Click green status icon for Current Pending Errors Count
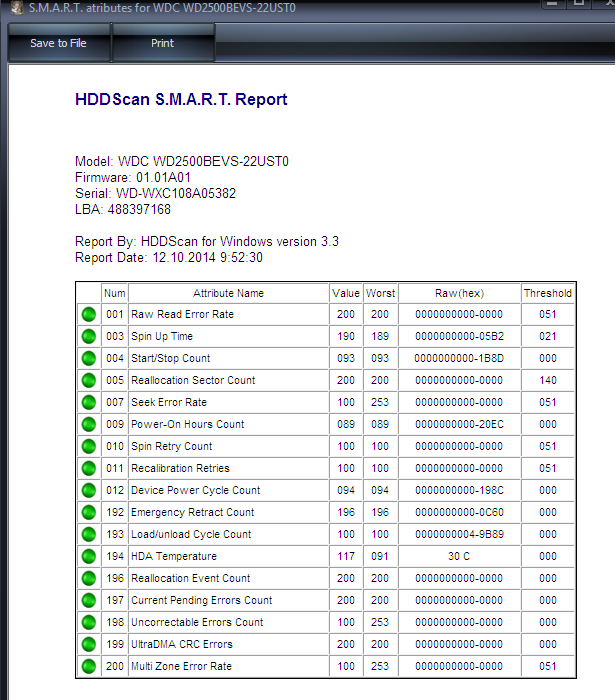 89,600
